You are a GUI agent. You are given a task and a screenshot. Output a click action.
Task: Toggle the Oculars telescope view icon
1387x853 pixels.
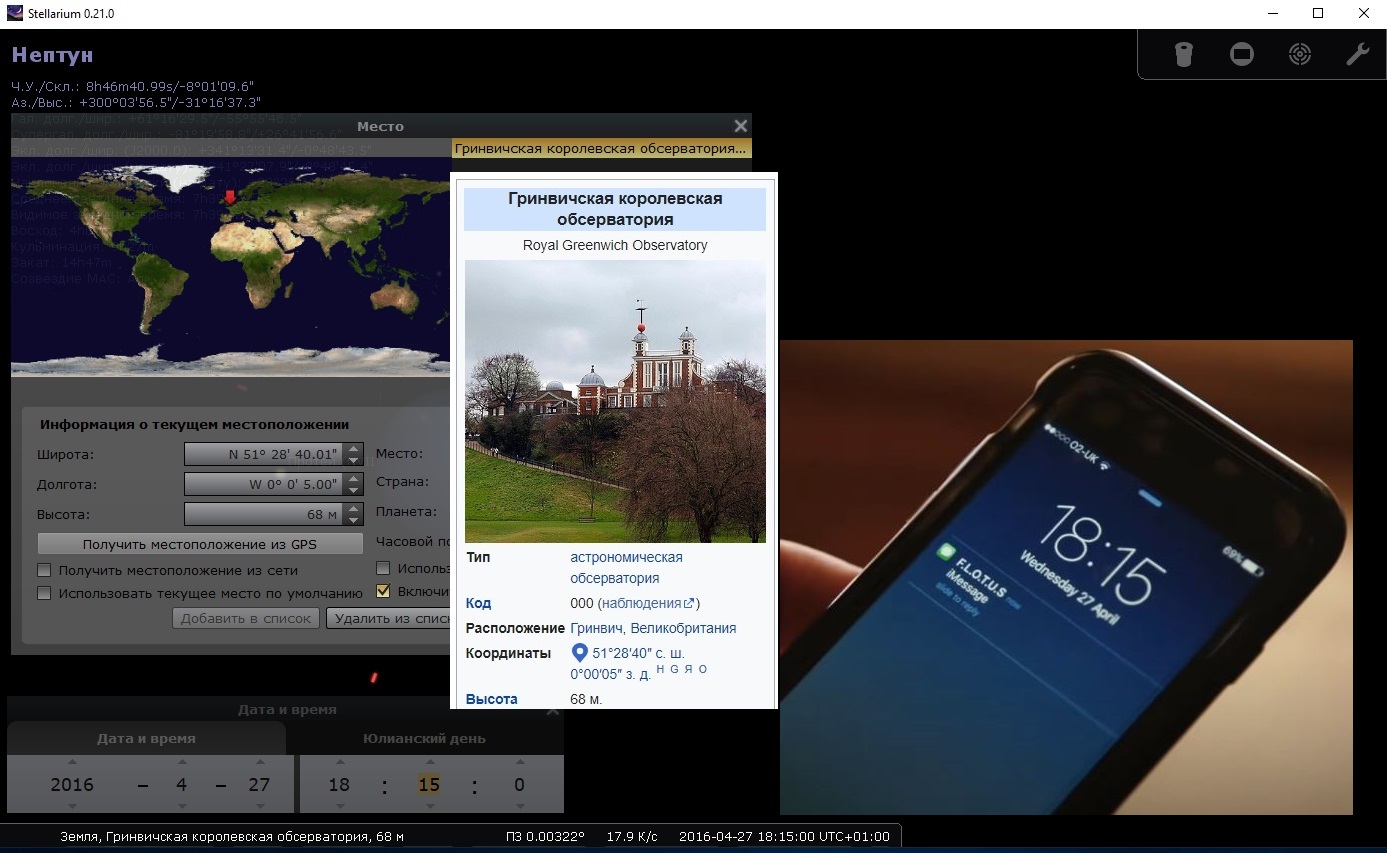point(1184,54)
